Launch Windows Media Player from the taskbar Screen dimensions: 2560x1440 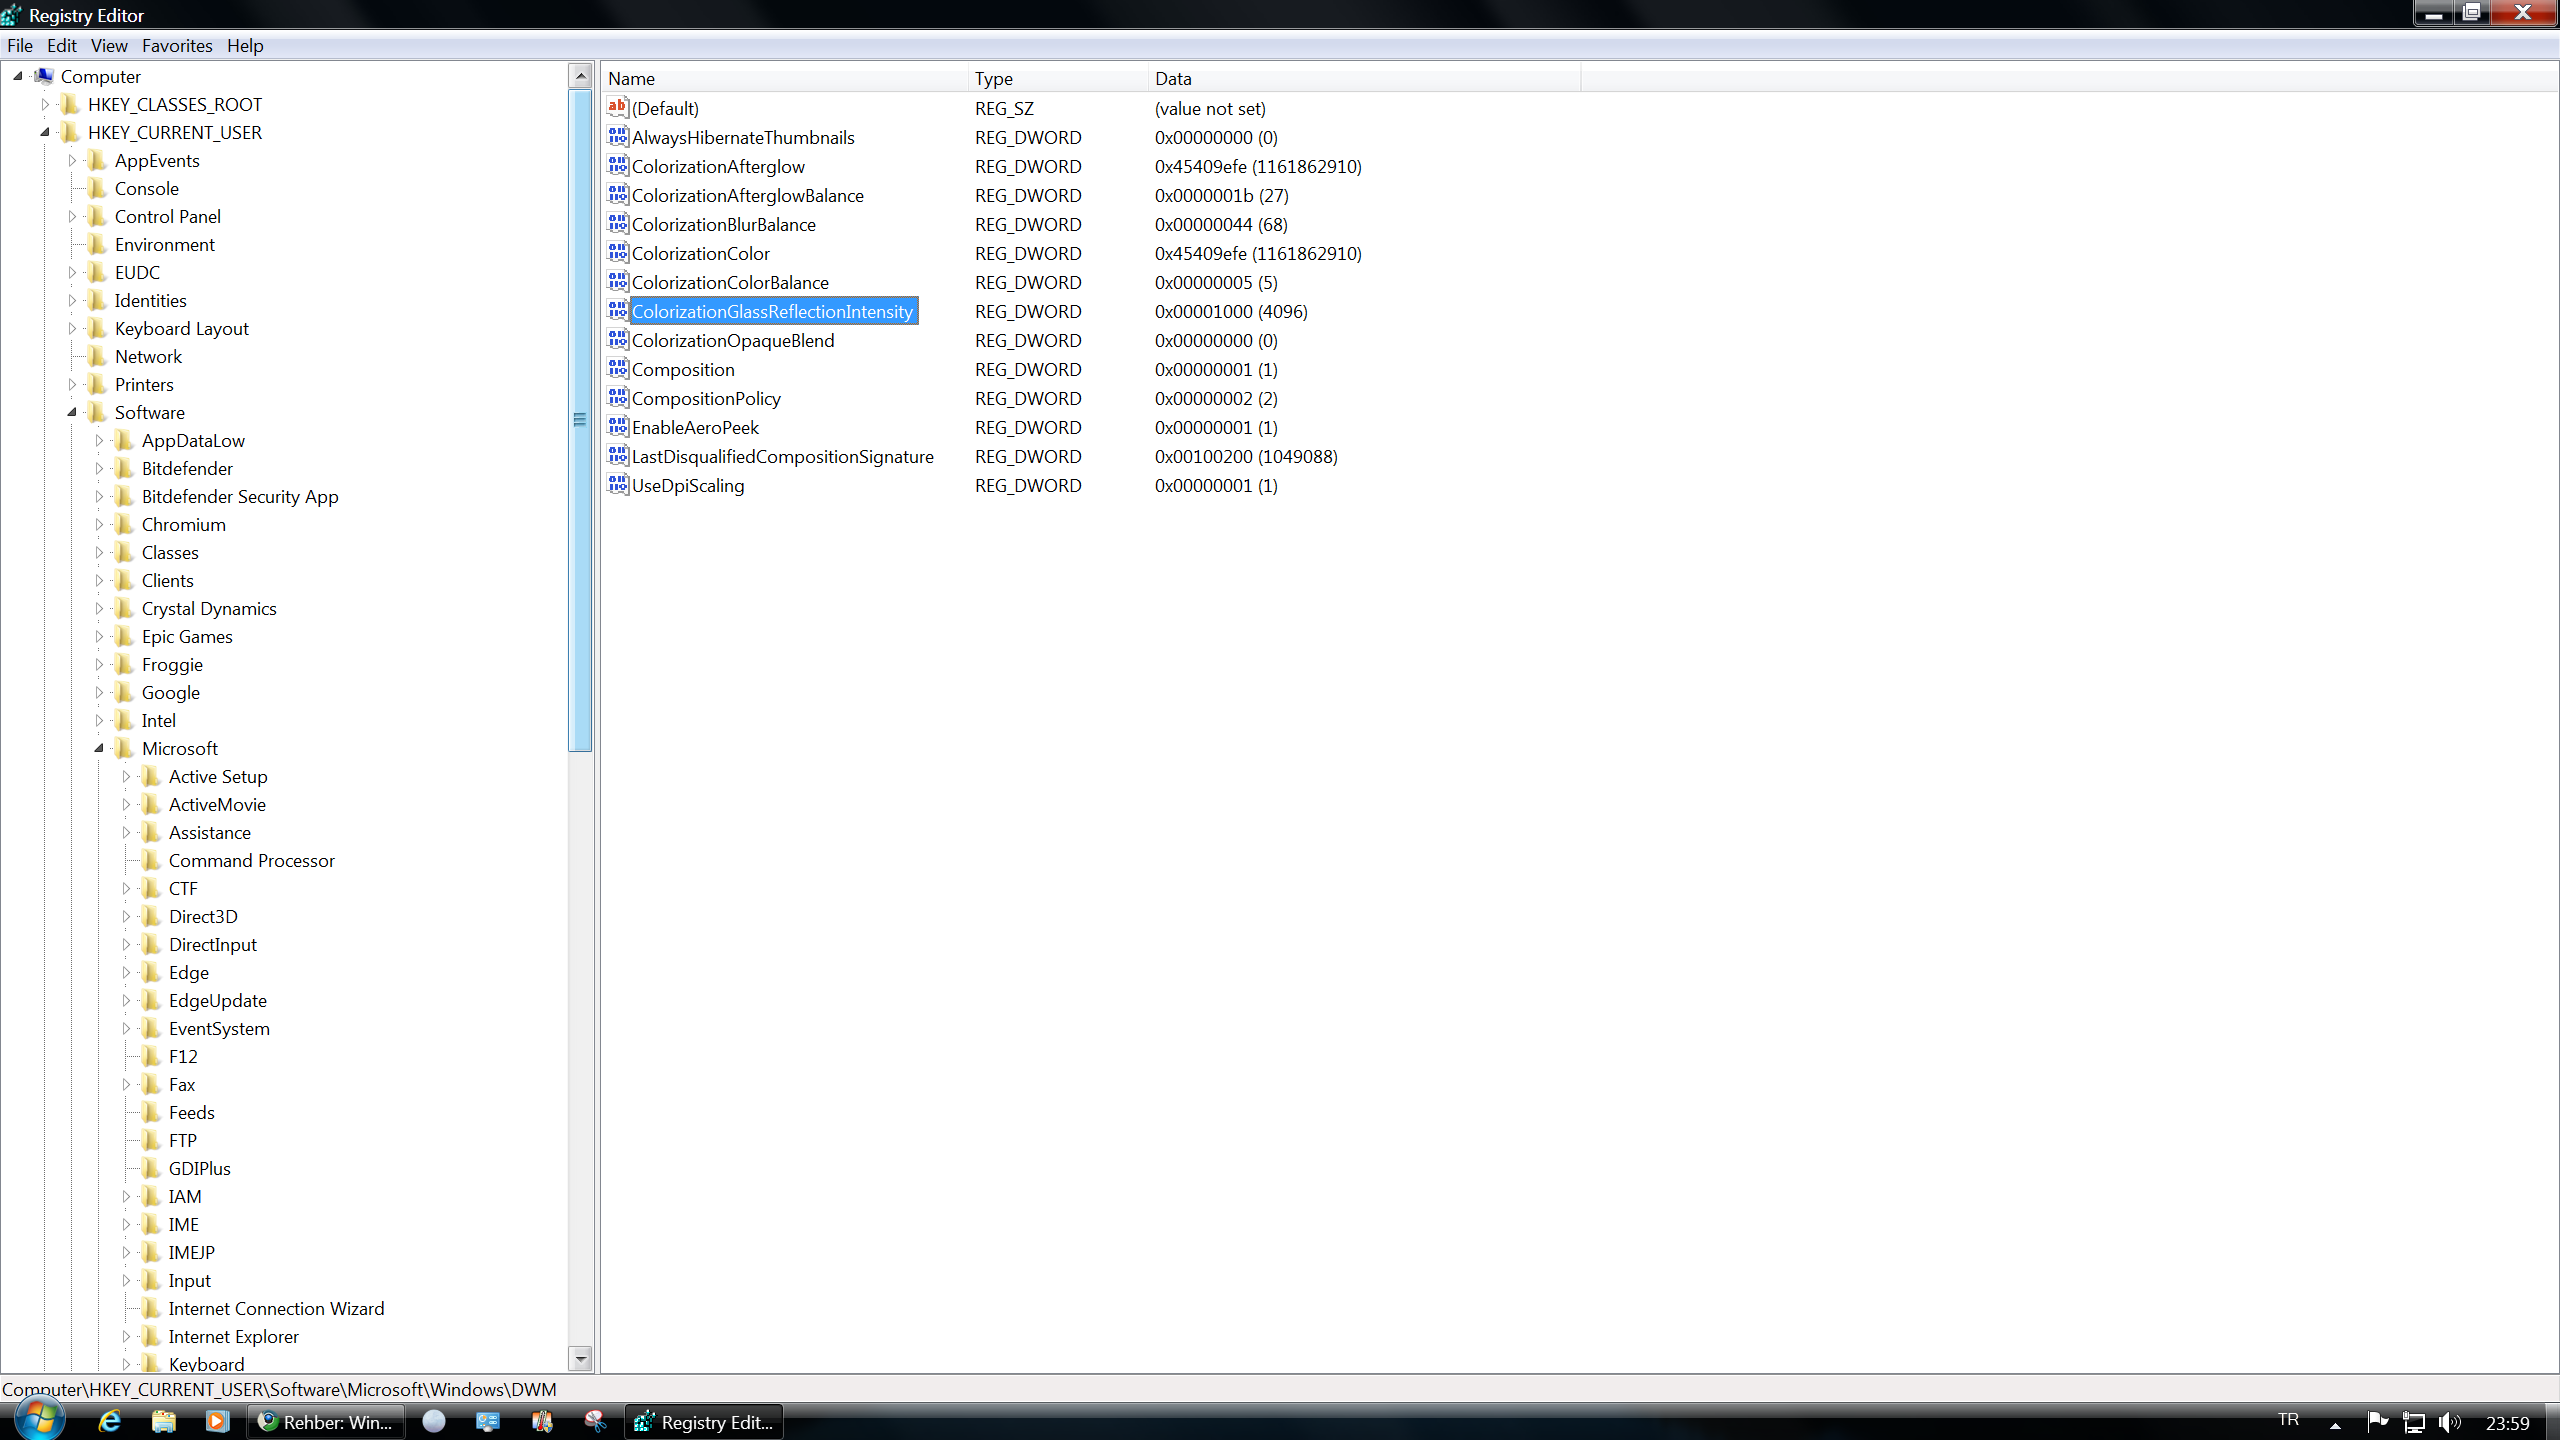point(218,1421)
